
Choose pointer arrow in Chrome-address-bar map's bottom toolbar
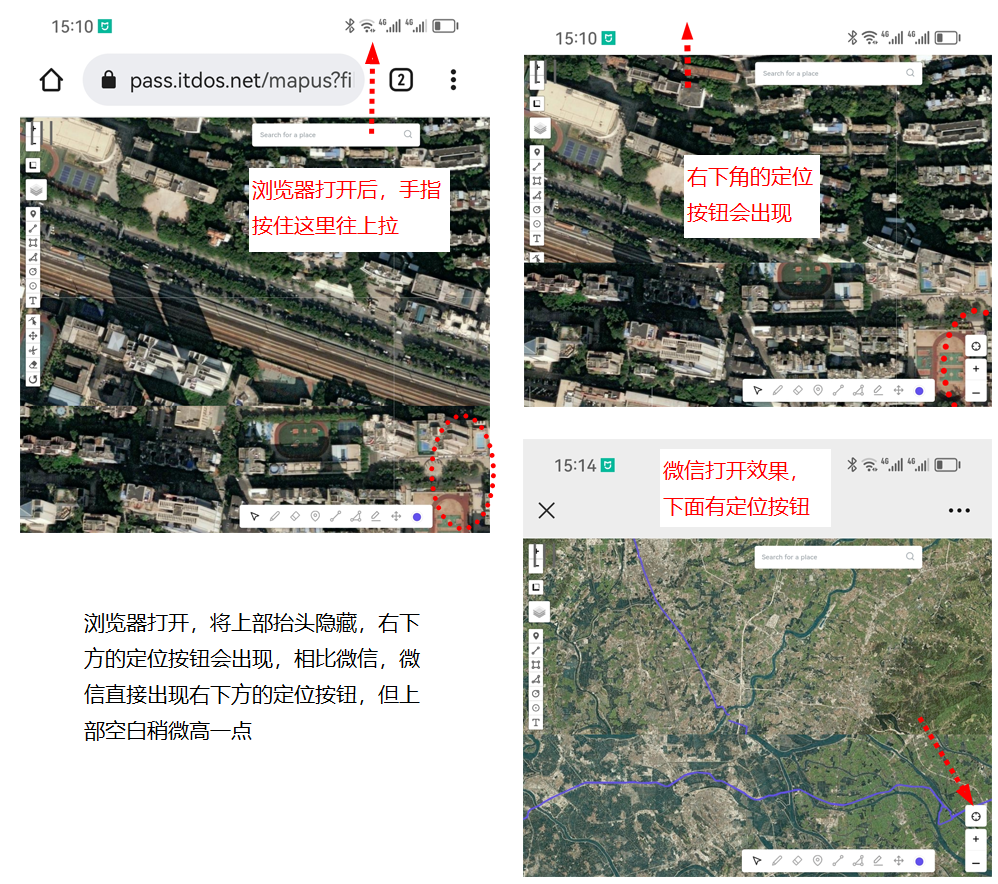(255, 516)
